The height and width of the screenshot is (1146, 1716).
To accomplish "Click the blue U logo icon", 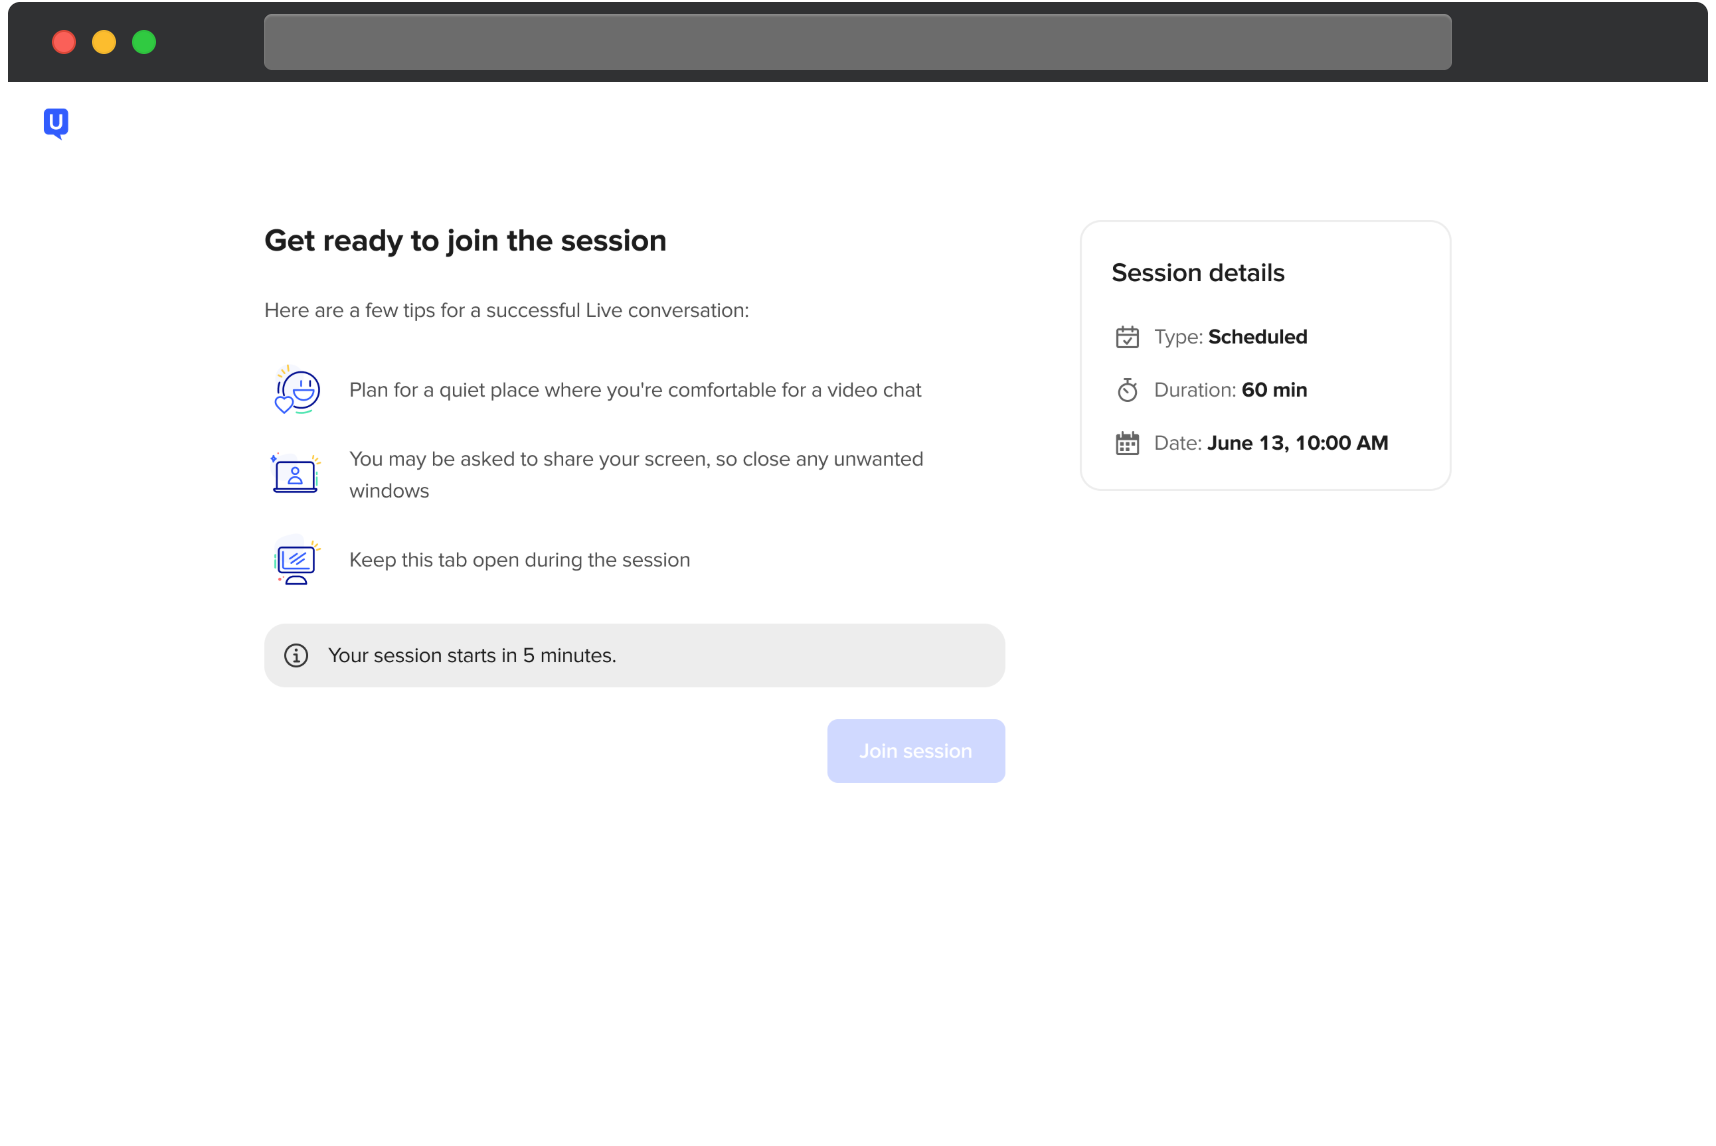I will coord(56,123).
